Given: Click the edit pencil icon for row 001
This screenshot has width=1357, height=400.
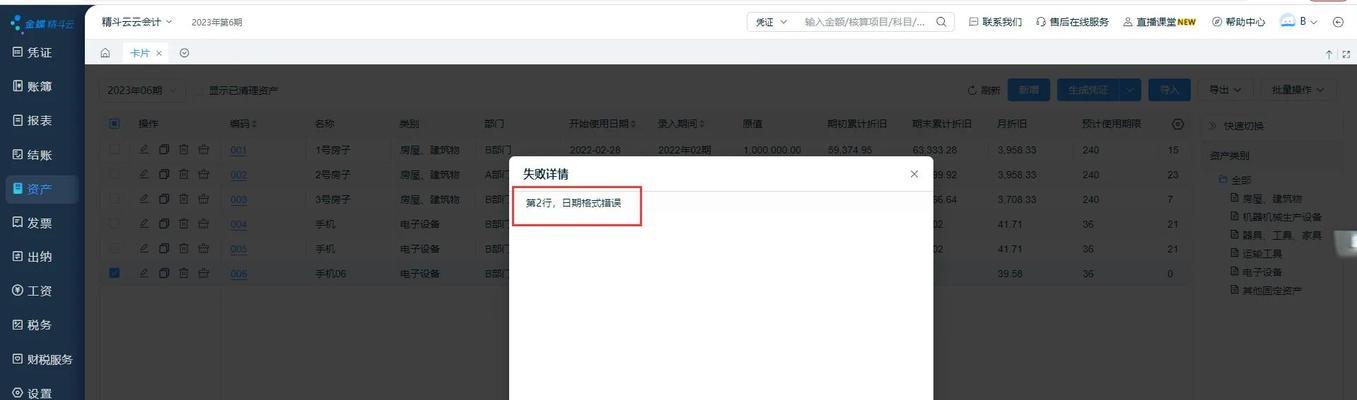Looking at the screenshot, I should coord(144,149).
